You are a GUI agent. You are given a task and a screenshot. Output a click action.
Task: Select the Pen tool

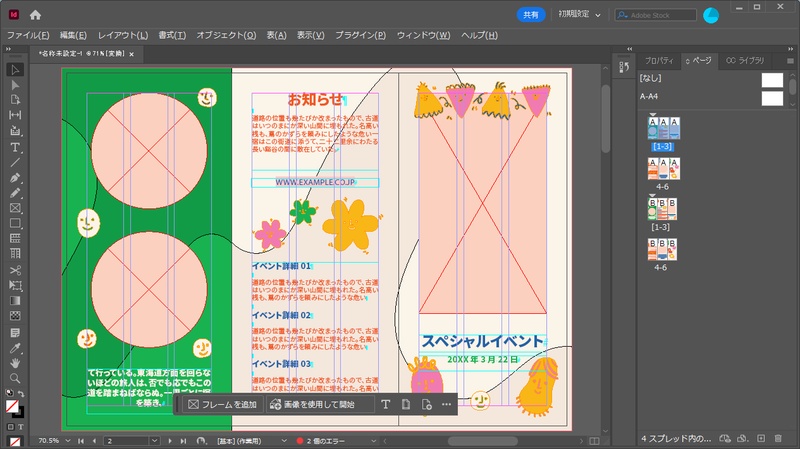(15, 178)
